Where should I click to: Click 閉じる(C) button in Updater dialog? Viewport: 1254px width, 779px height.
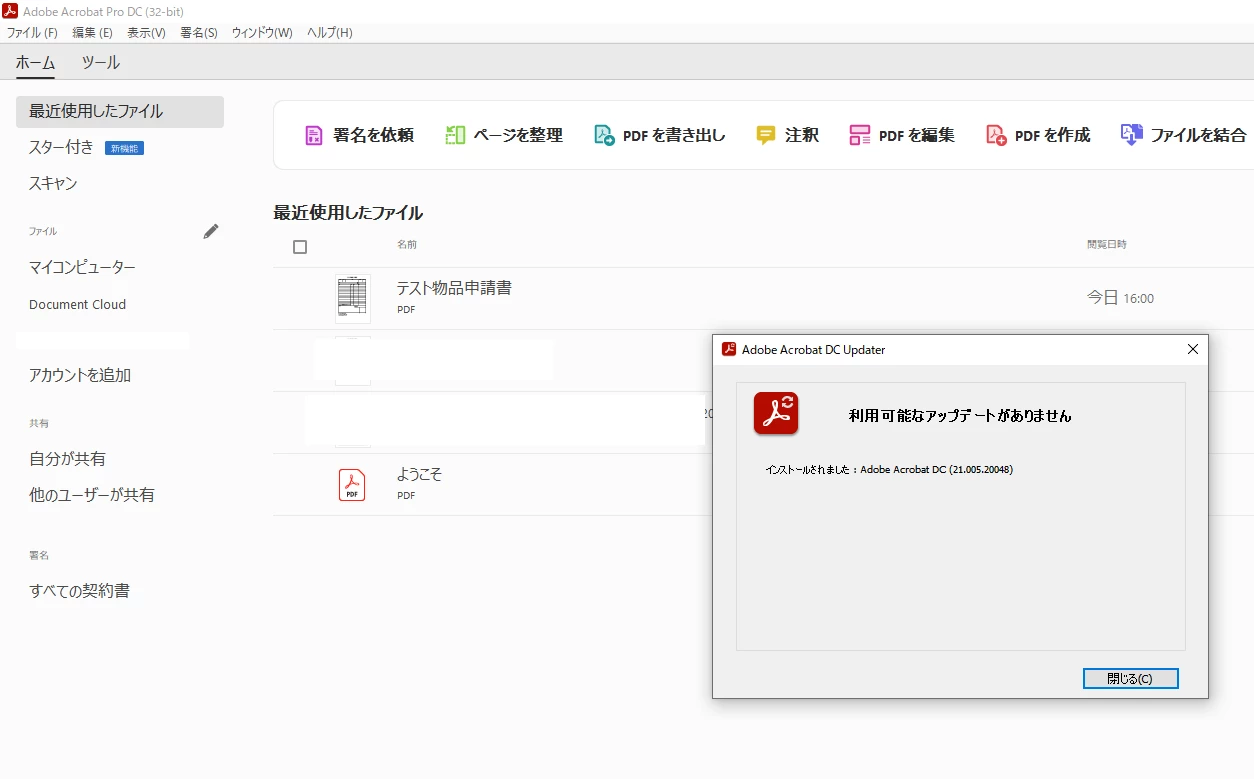click(1130, 678)
